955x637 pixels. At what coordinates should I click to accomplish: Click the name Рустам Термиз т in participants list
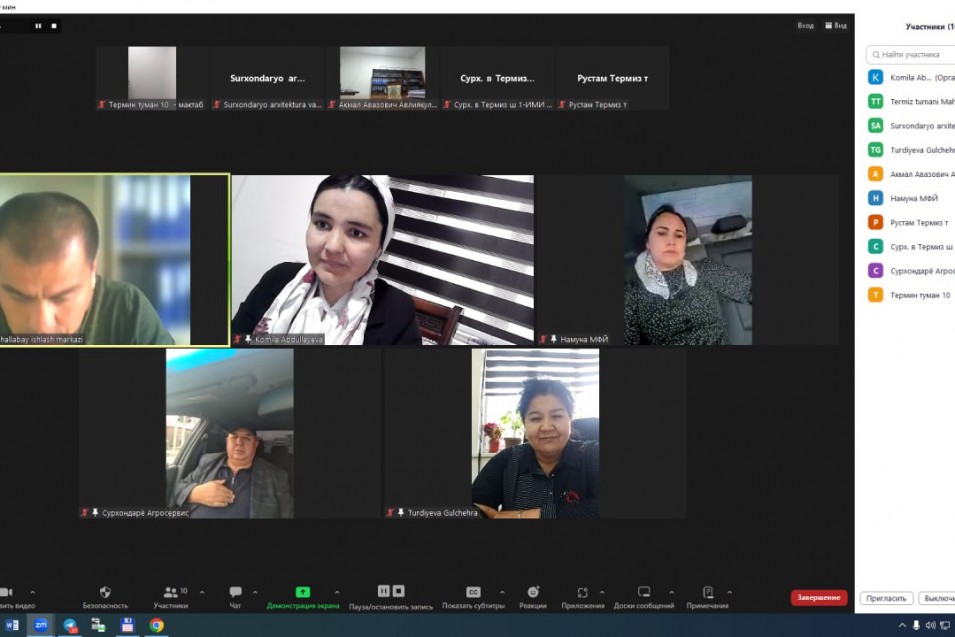(x=919, y=223)
